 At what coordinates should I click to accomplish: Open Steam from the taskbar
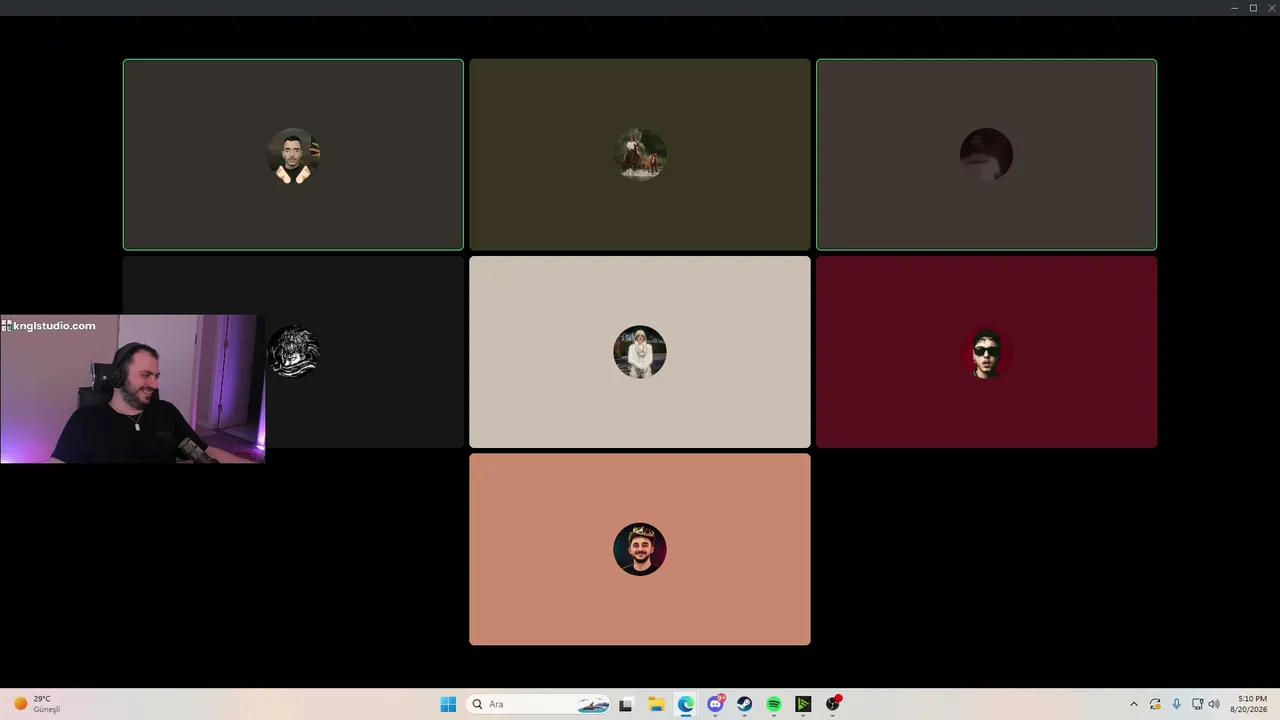tap(744, 704)
